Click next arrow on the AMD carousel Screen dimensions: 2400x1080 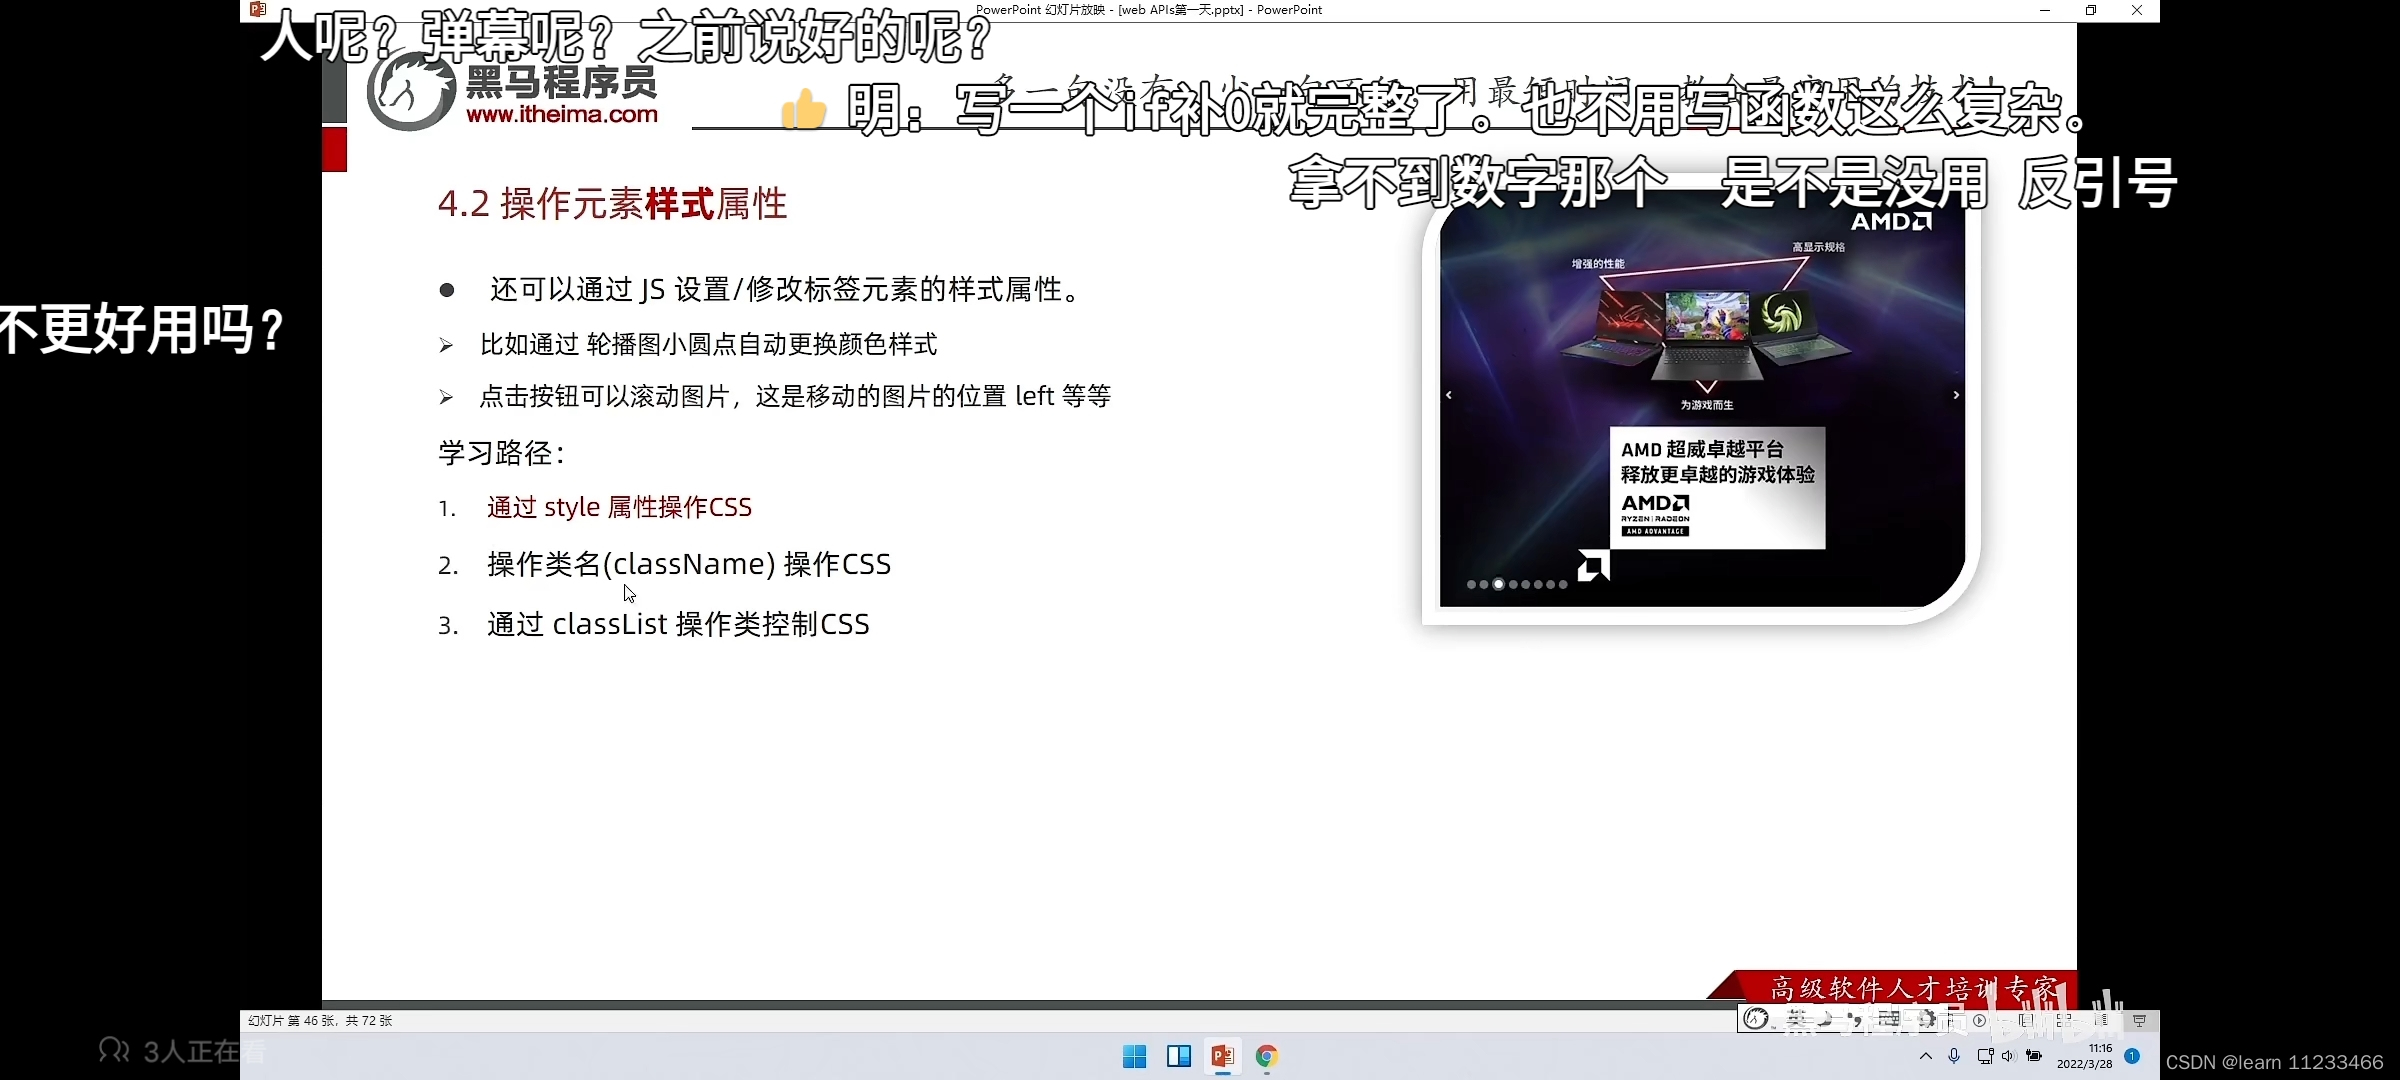click(x=1956, y=395)
